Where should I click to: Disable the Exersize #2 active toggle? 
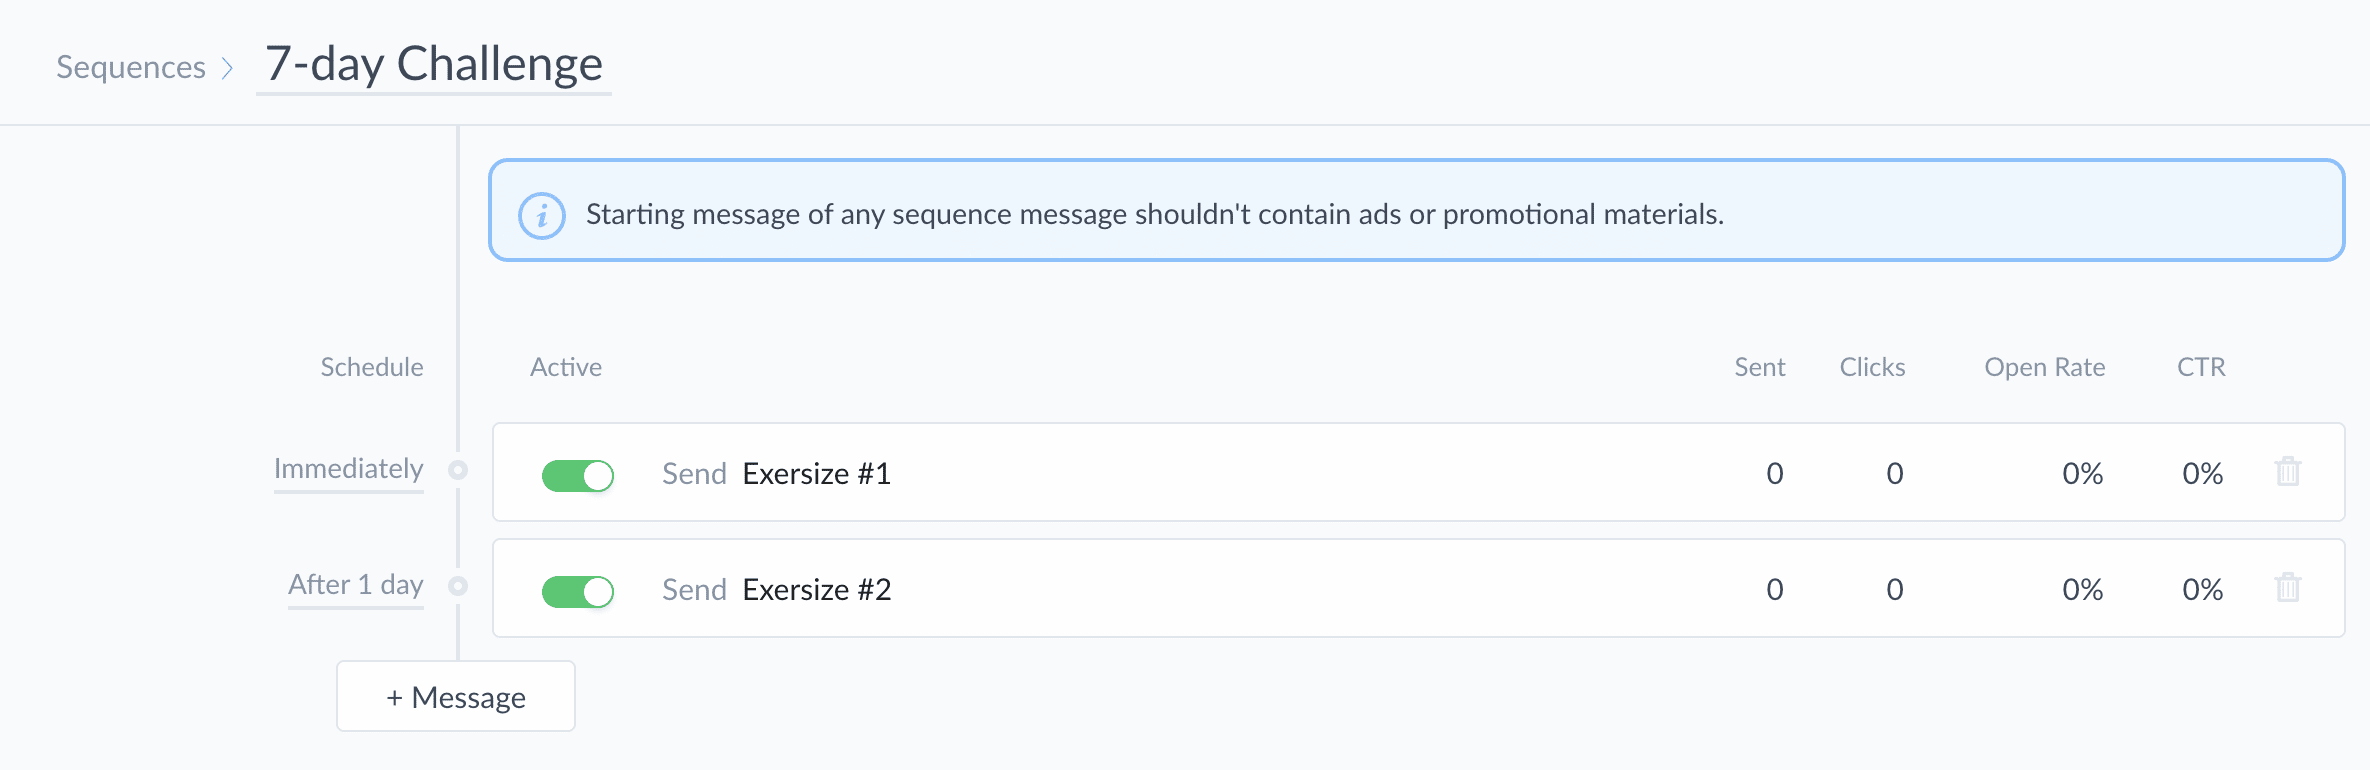(578, 591)
